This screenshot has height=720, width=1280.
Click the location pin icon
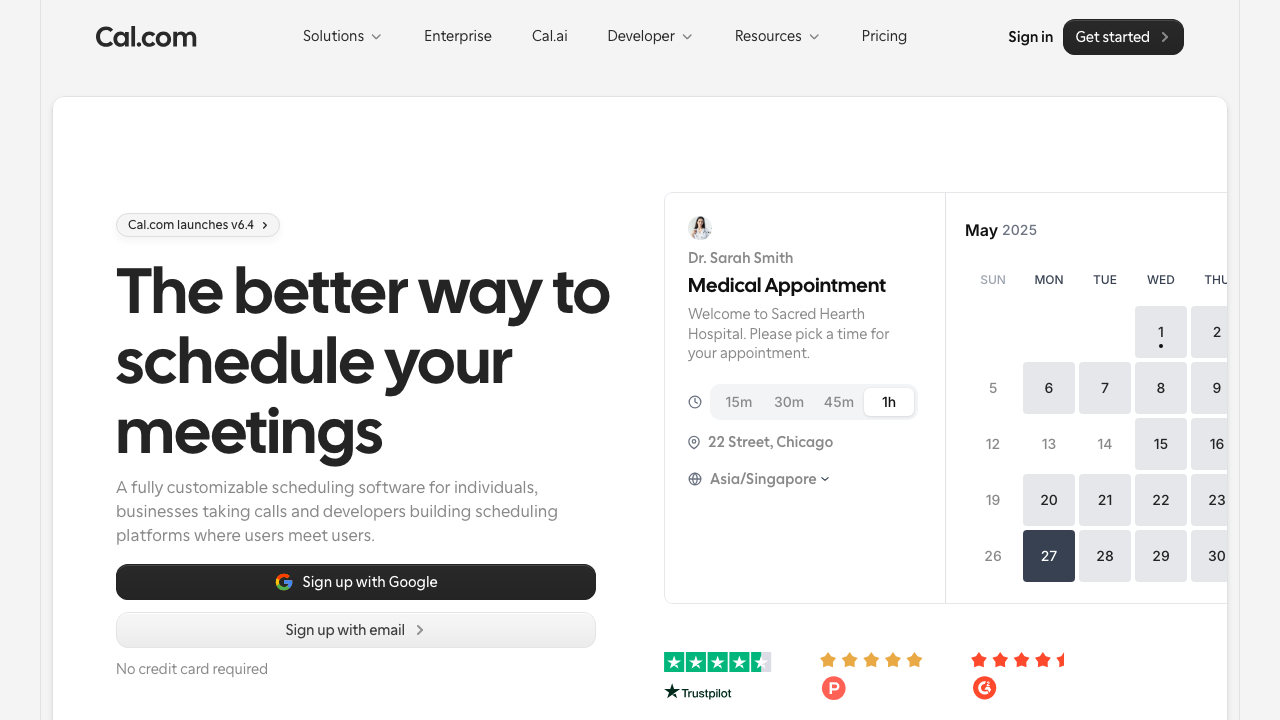pyautogui.click(x=694, y=442)
